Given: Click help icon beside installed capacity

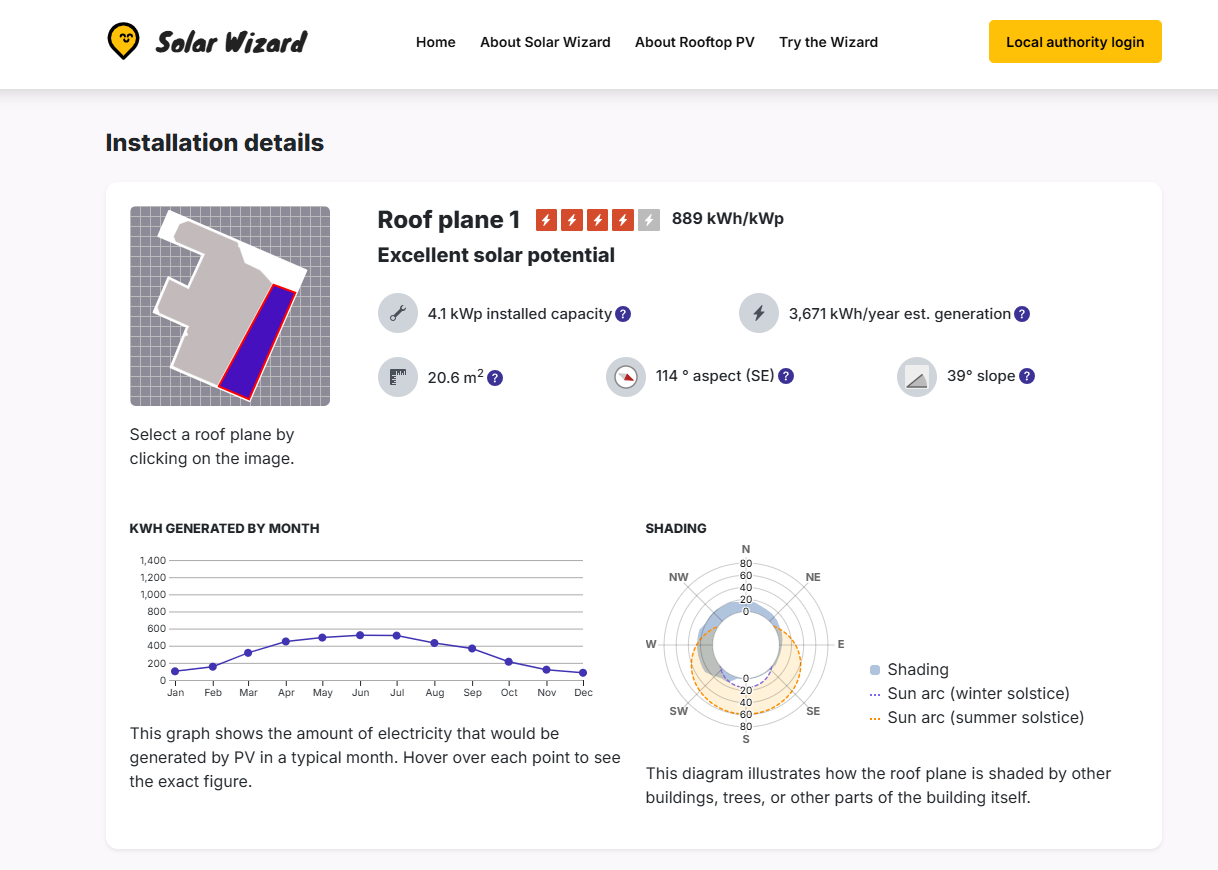Looking at the screenshot, I should [x=623, y=314].
